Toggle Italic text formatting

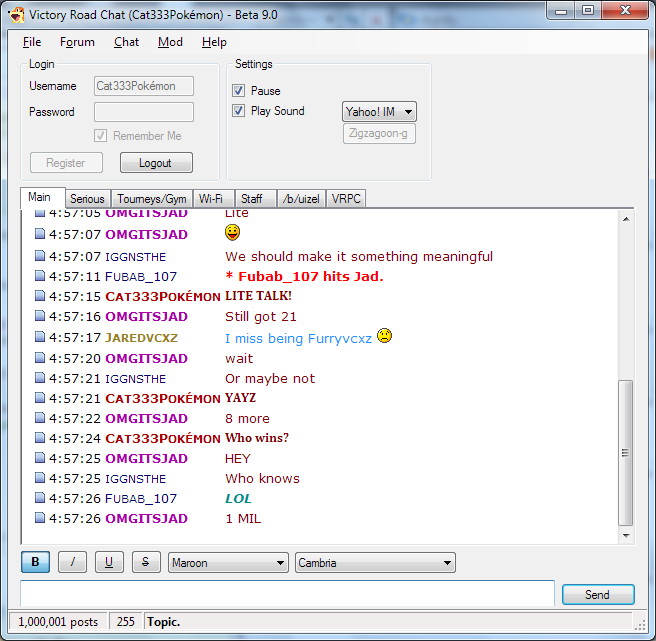(x=72, y=562)
